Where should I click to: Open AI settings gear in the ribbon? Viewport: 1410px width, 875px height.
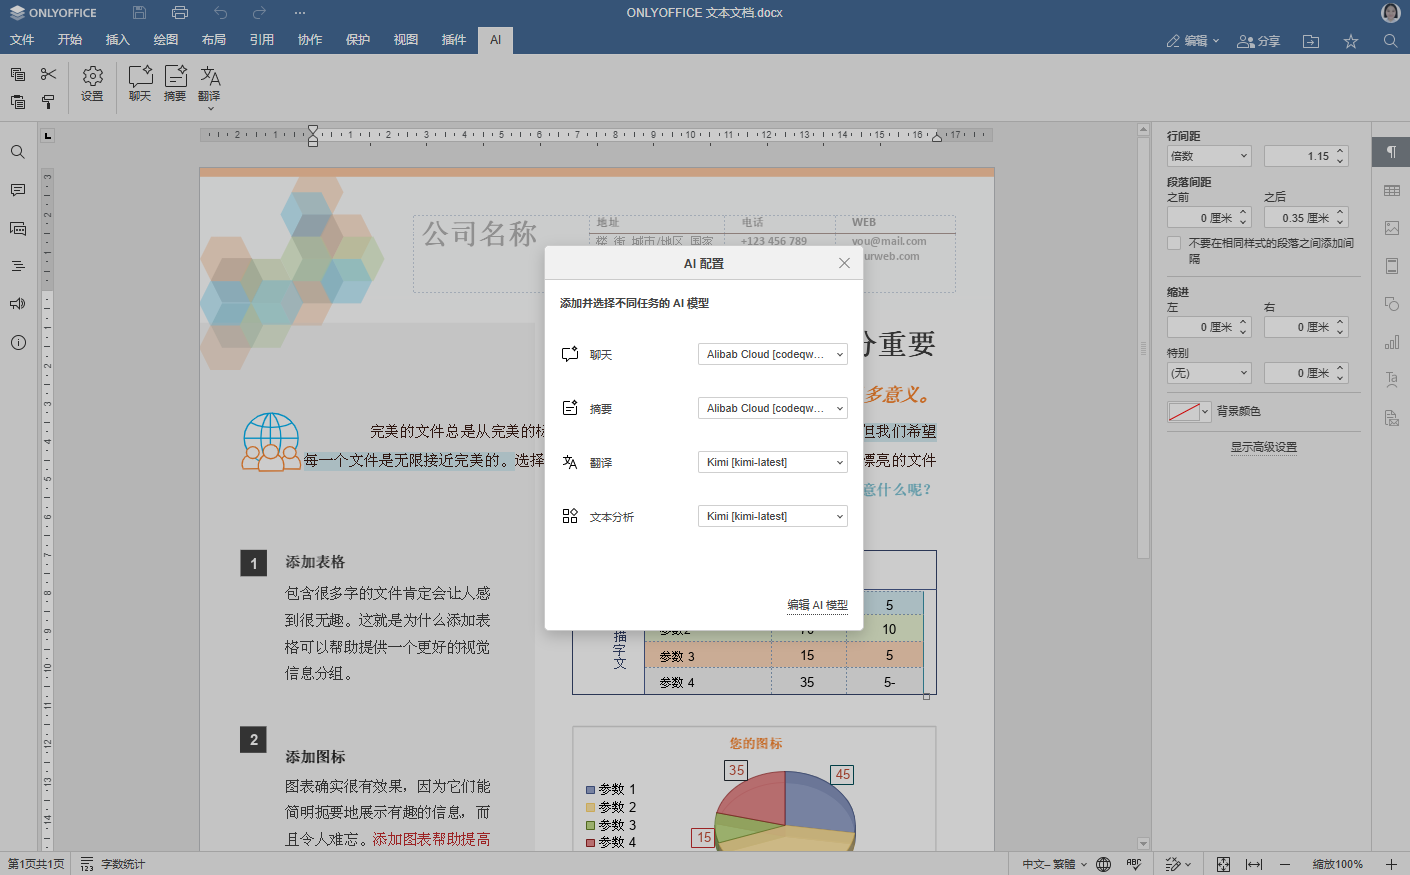point(92,84)
